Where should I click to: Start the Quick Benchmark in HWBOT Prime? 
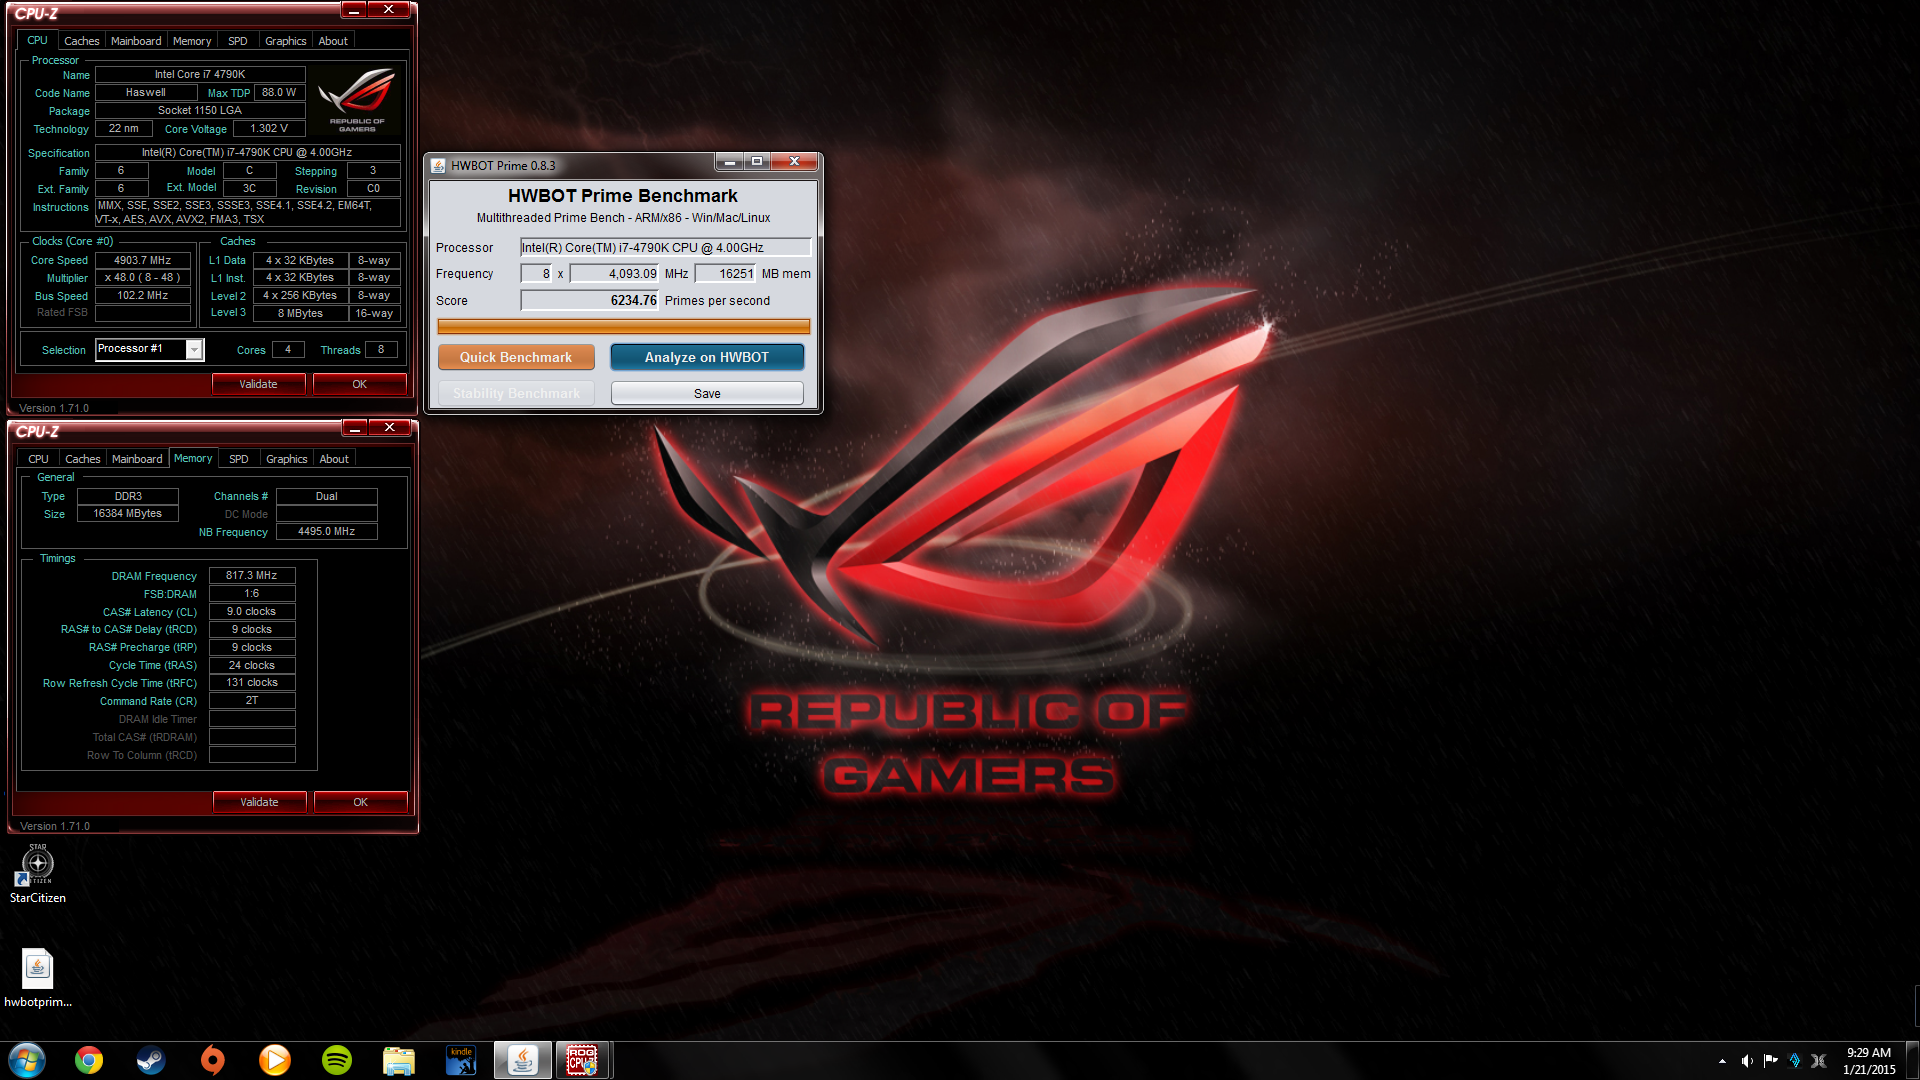click(x=516, y=357)
